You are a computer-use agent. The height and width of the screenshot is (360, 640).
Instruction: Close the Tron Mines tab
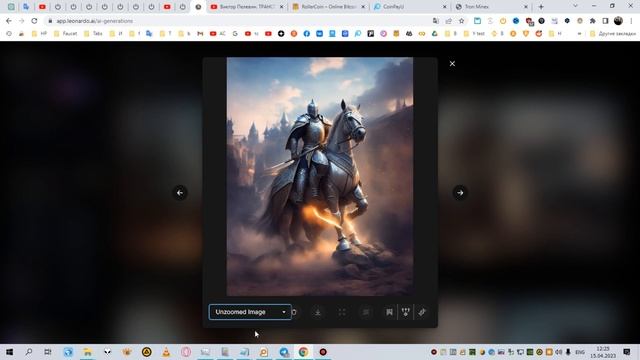coord(525,7)
